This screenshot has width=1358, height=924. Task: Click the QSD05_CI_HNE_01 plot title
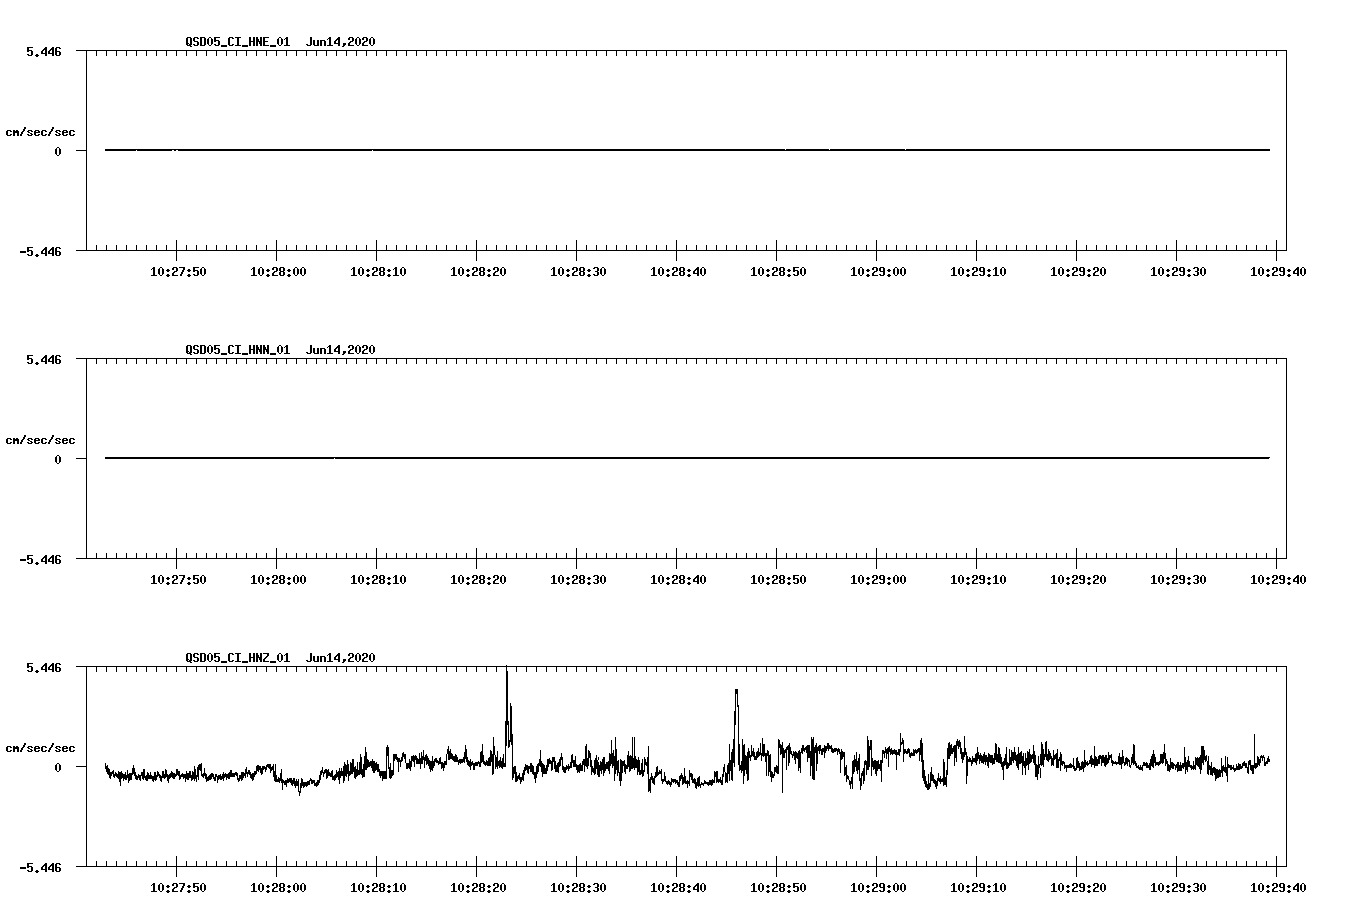click(238, 41)
